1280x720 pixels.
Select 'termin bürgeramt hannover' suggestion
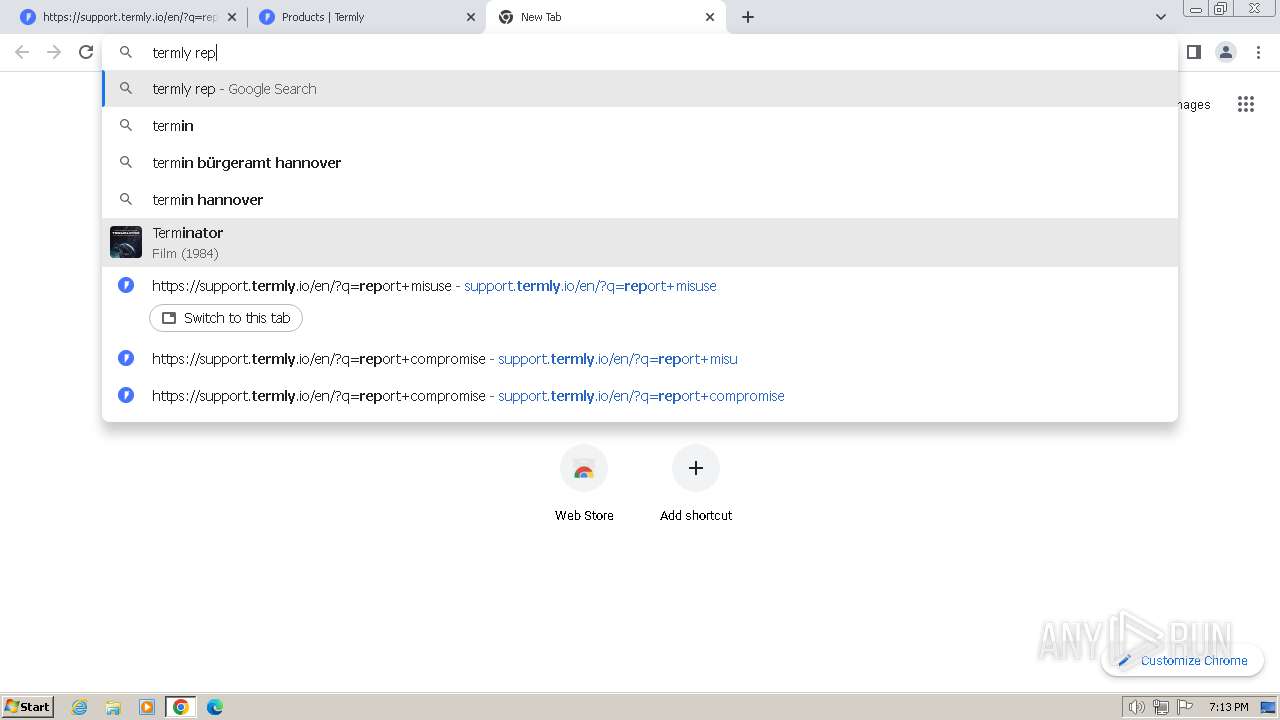(x=640, y=163)
